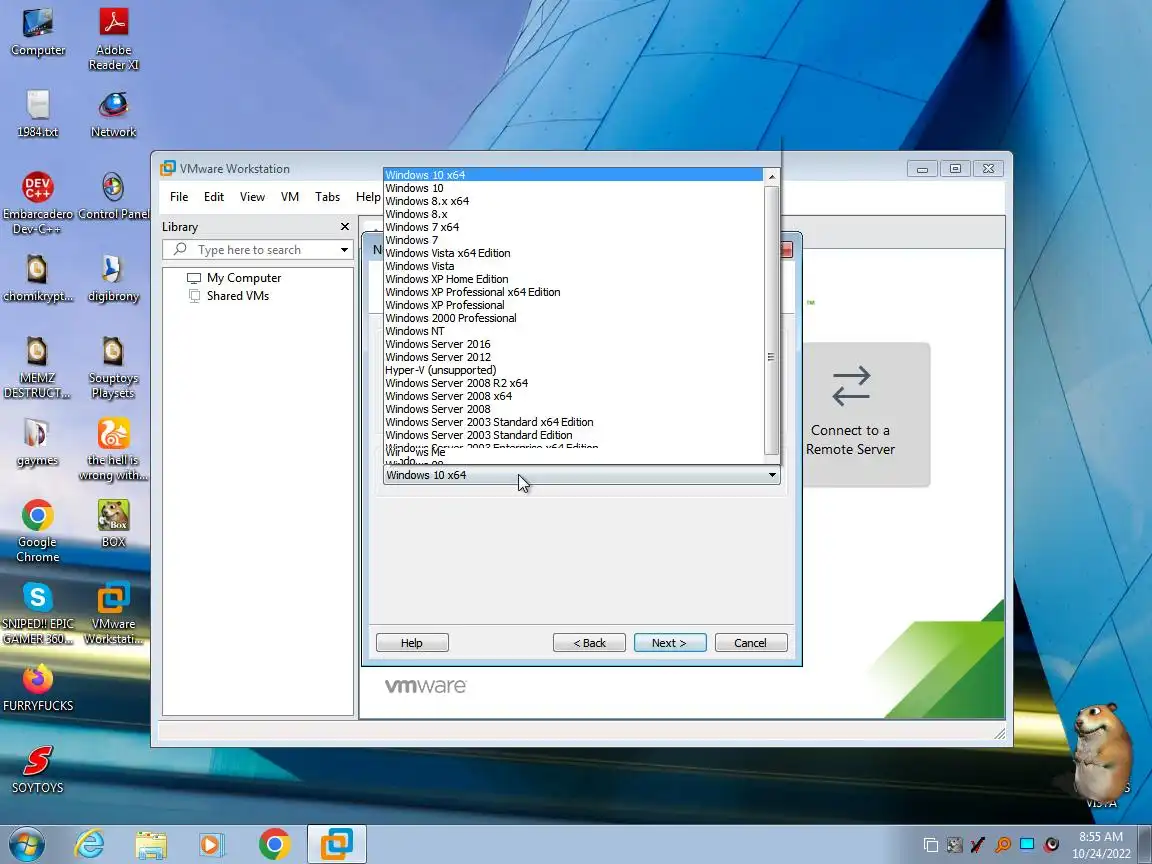
Task: Launch Google Chrome desktop icon
Action: coord(37,531)
